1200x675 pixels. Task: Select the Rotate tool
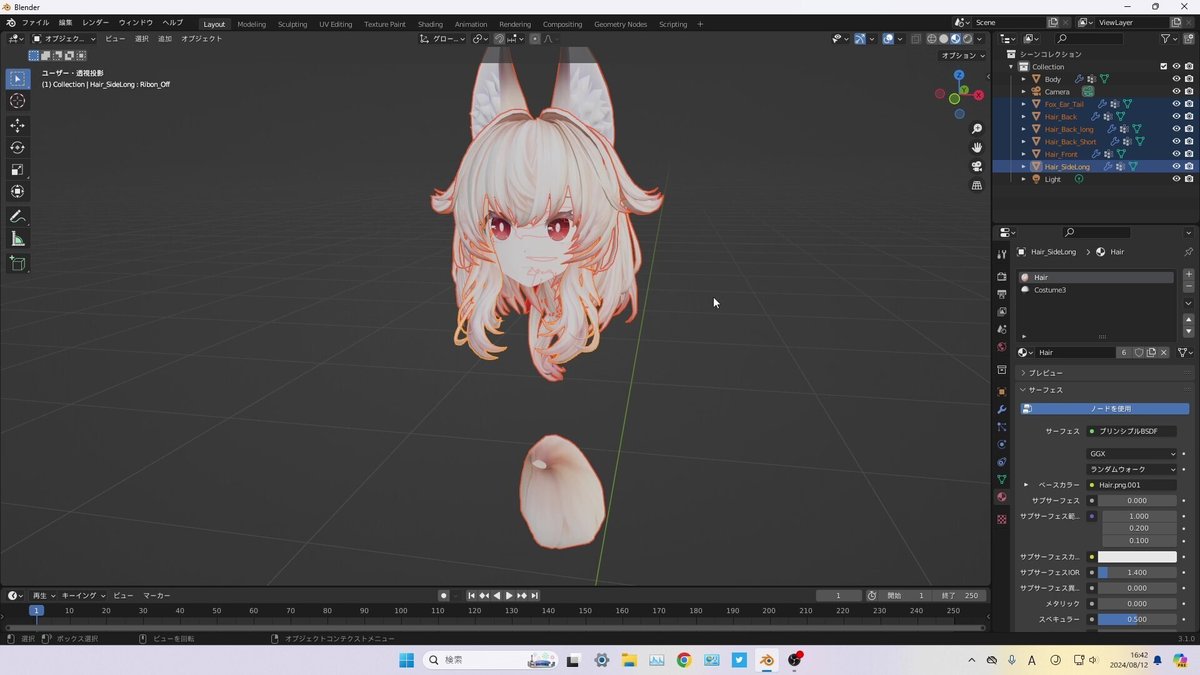tap(17, 147)
